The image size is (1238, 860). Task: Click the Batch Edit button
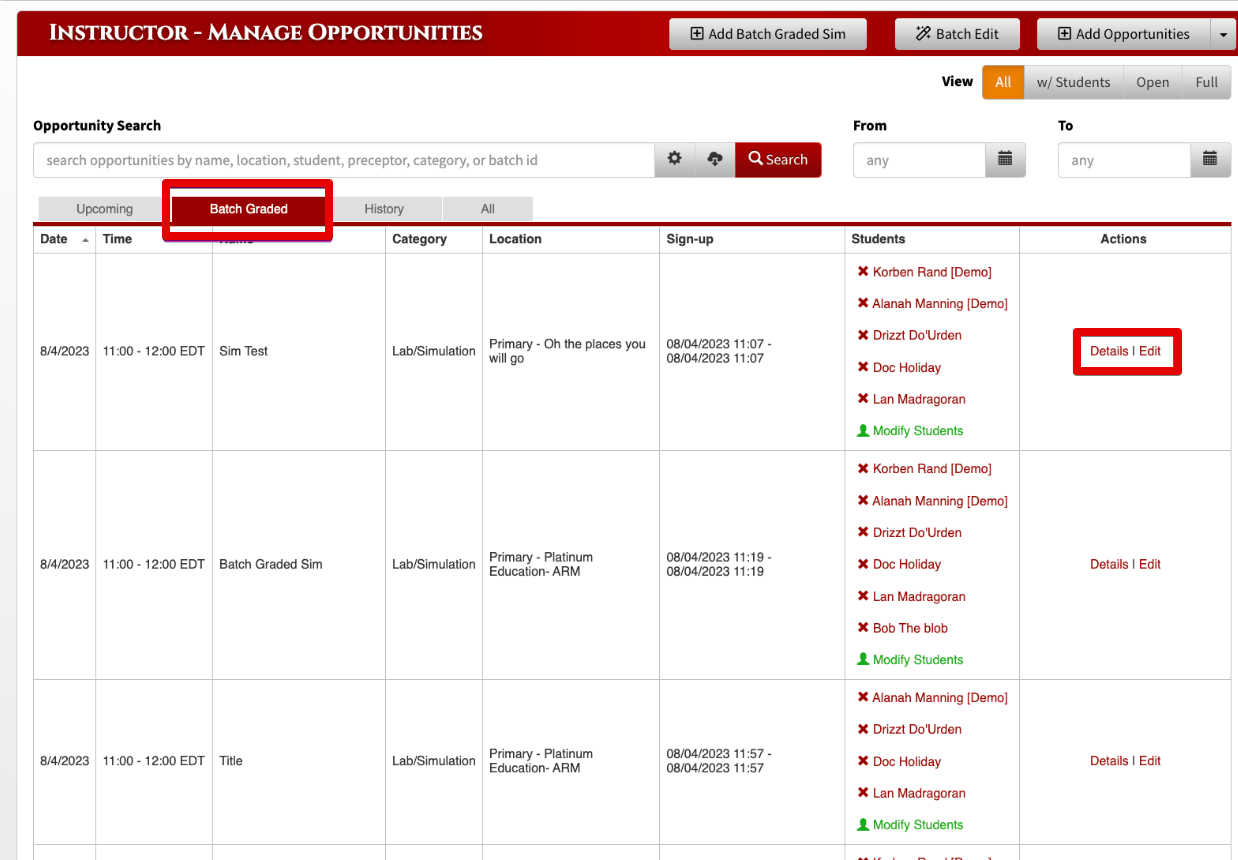957,34
